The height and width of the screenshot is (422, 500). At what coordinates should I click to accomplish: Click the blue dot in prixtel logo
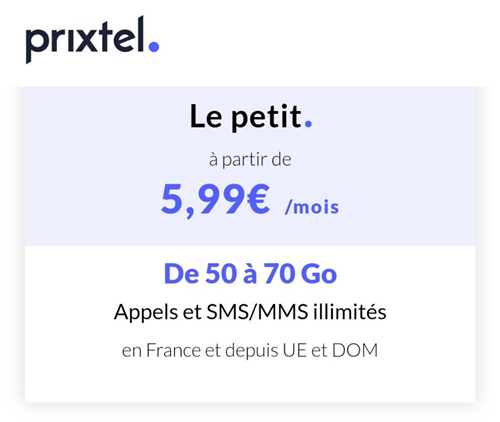[154, 46]
